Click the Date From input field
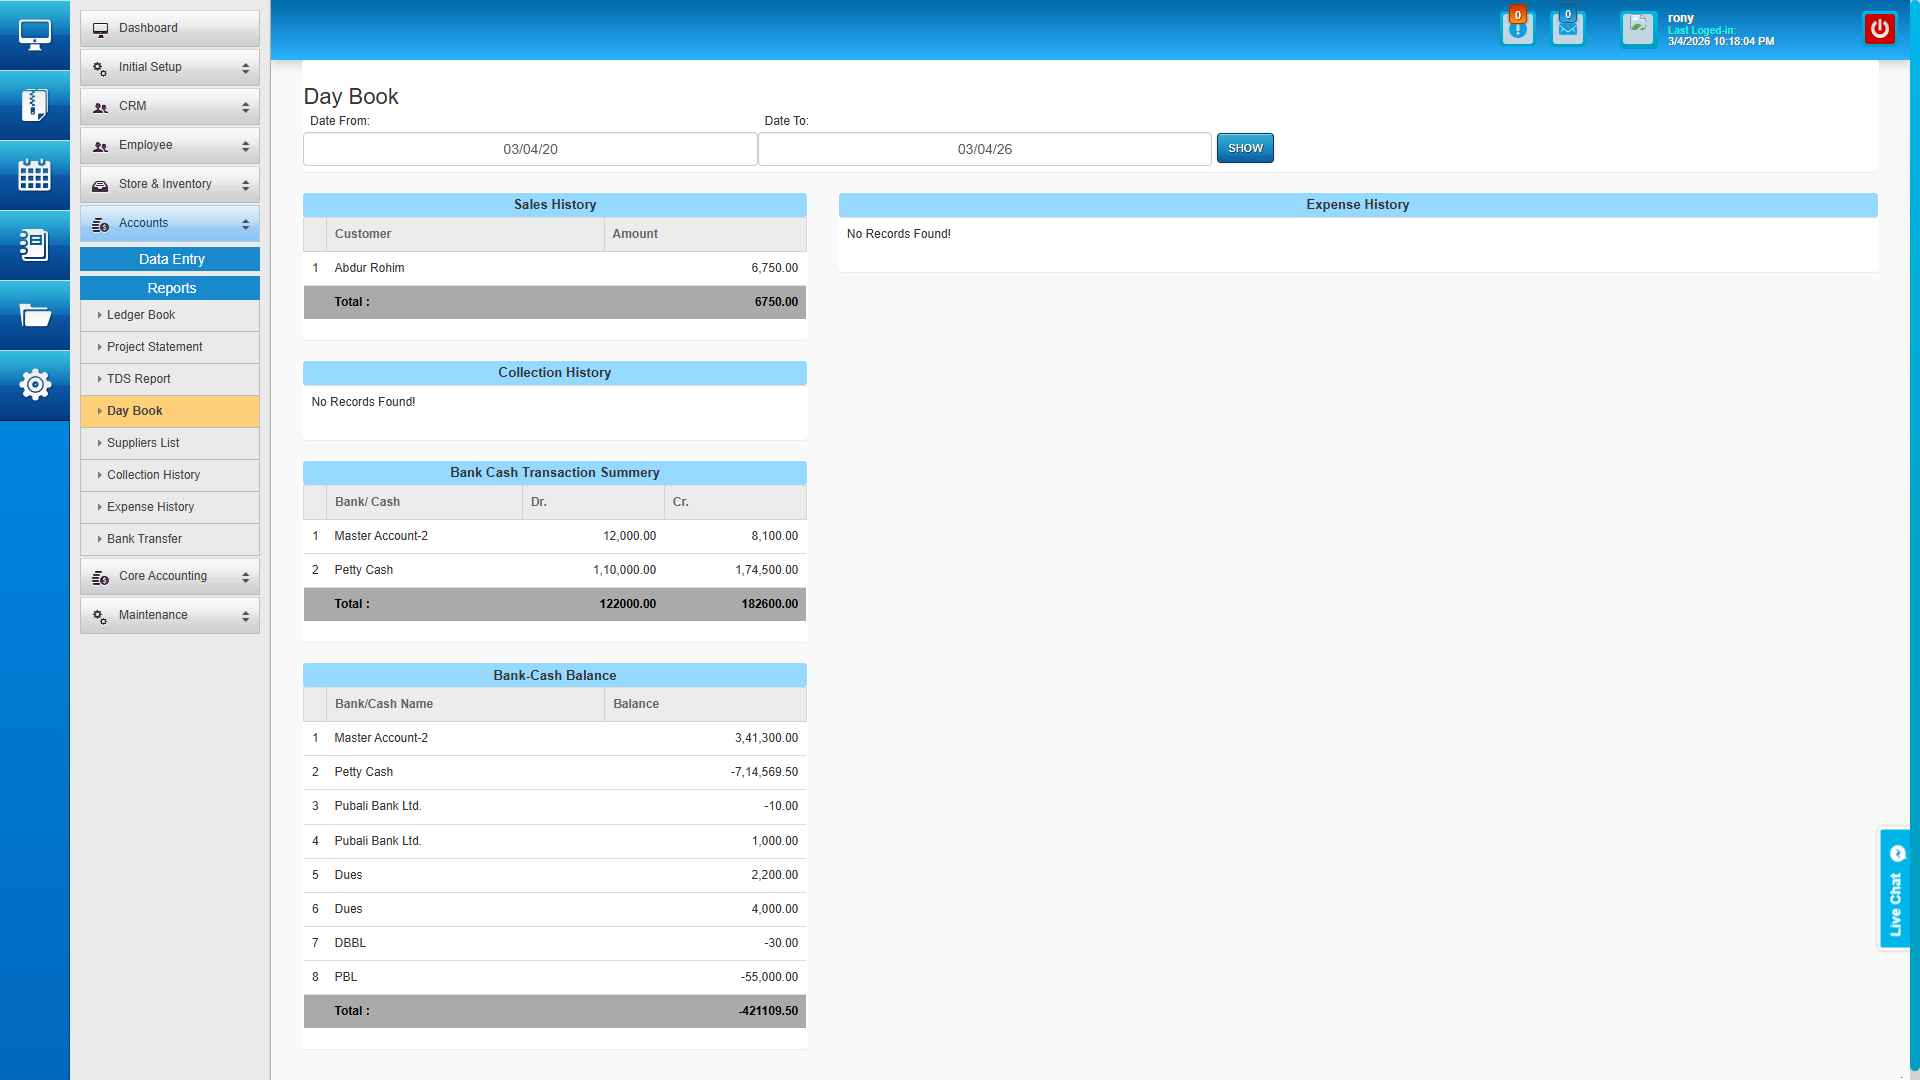This screenshot has width=1920, height=1080. (530, 149)
